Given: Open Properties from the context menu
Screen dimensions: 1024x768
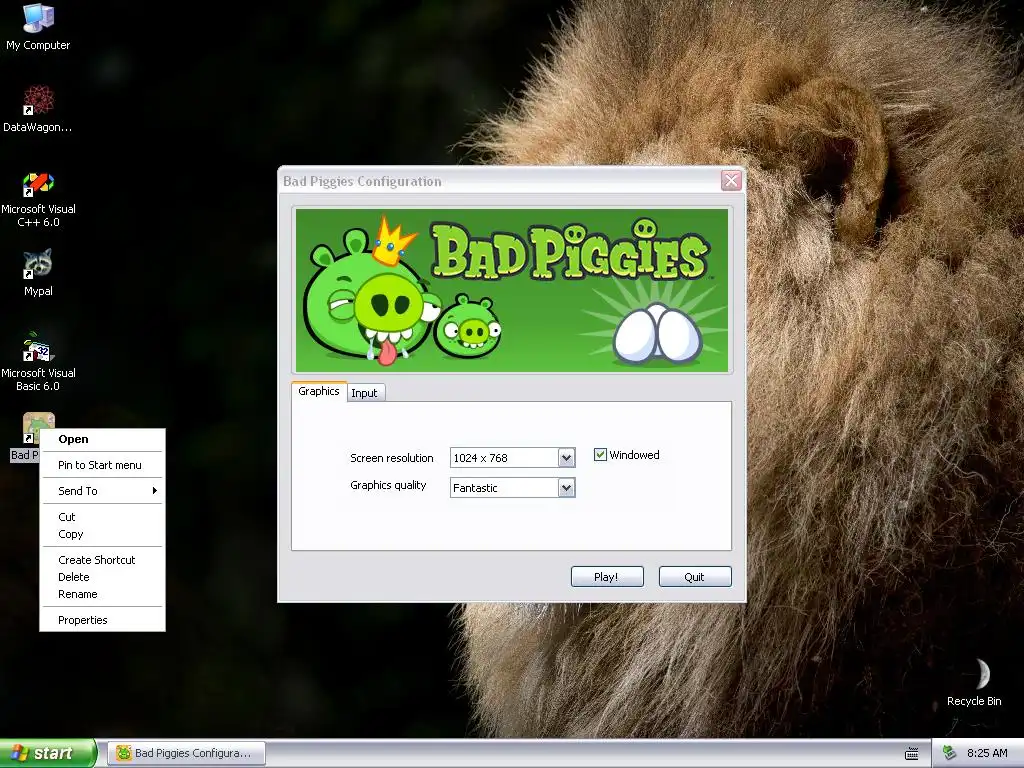Looking at the screenshot, I should click(103, 620).
